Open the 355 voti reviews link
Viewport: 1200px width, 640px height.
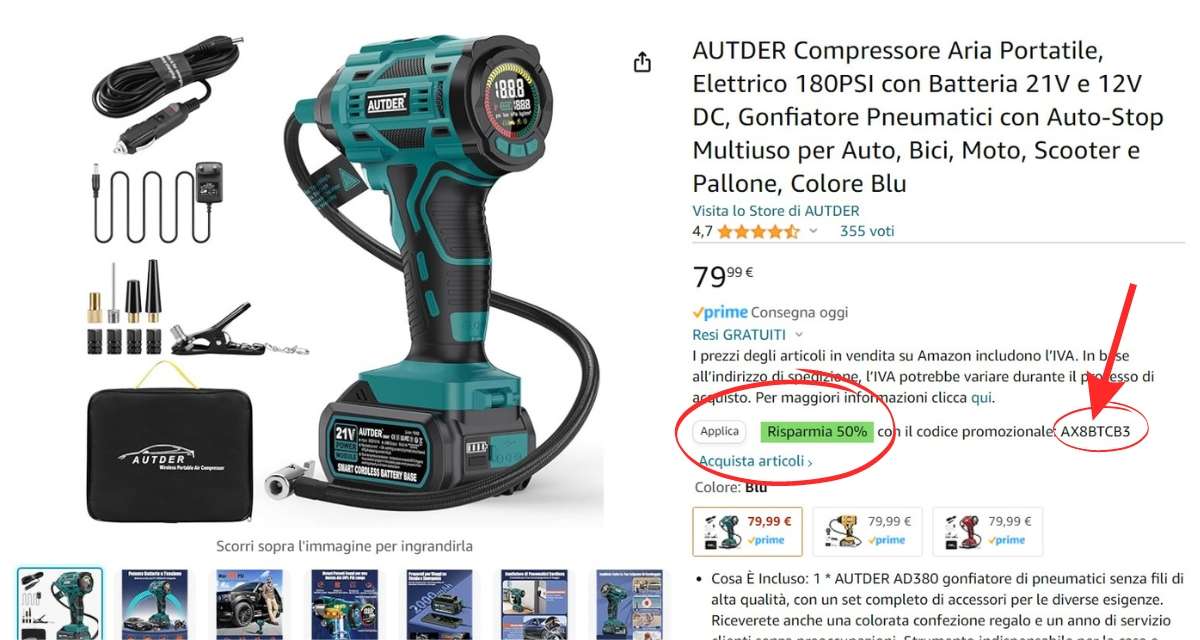[x=867, y=231]
